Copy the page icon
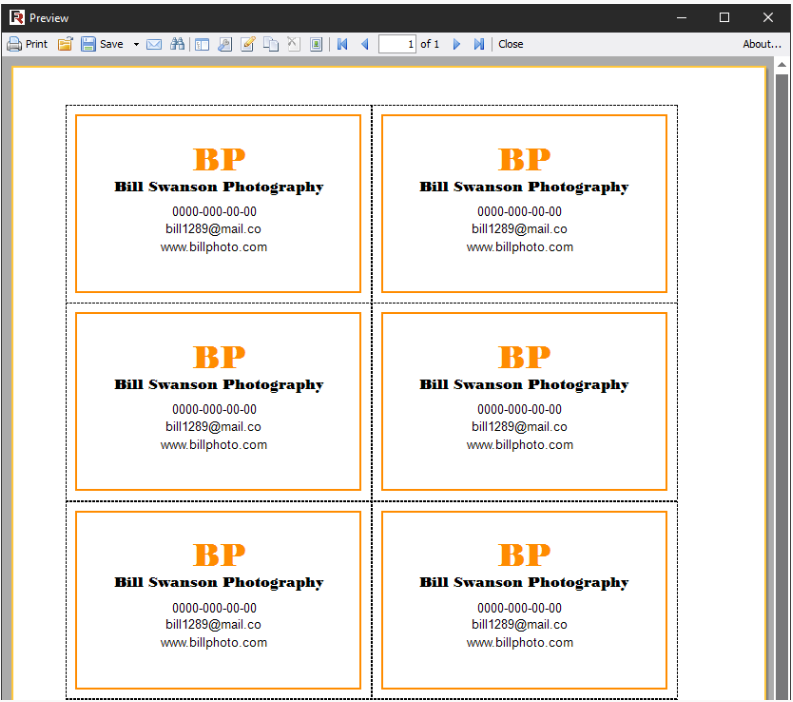Screen dimensions: 793x702 coord(271,45)
